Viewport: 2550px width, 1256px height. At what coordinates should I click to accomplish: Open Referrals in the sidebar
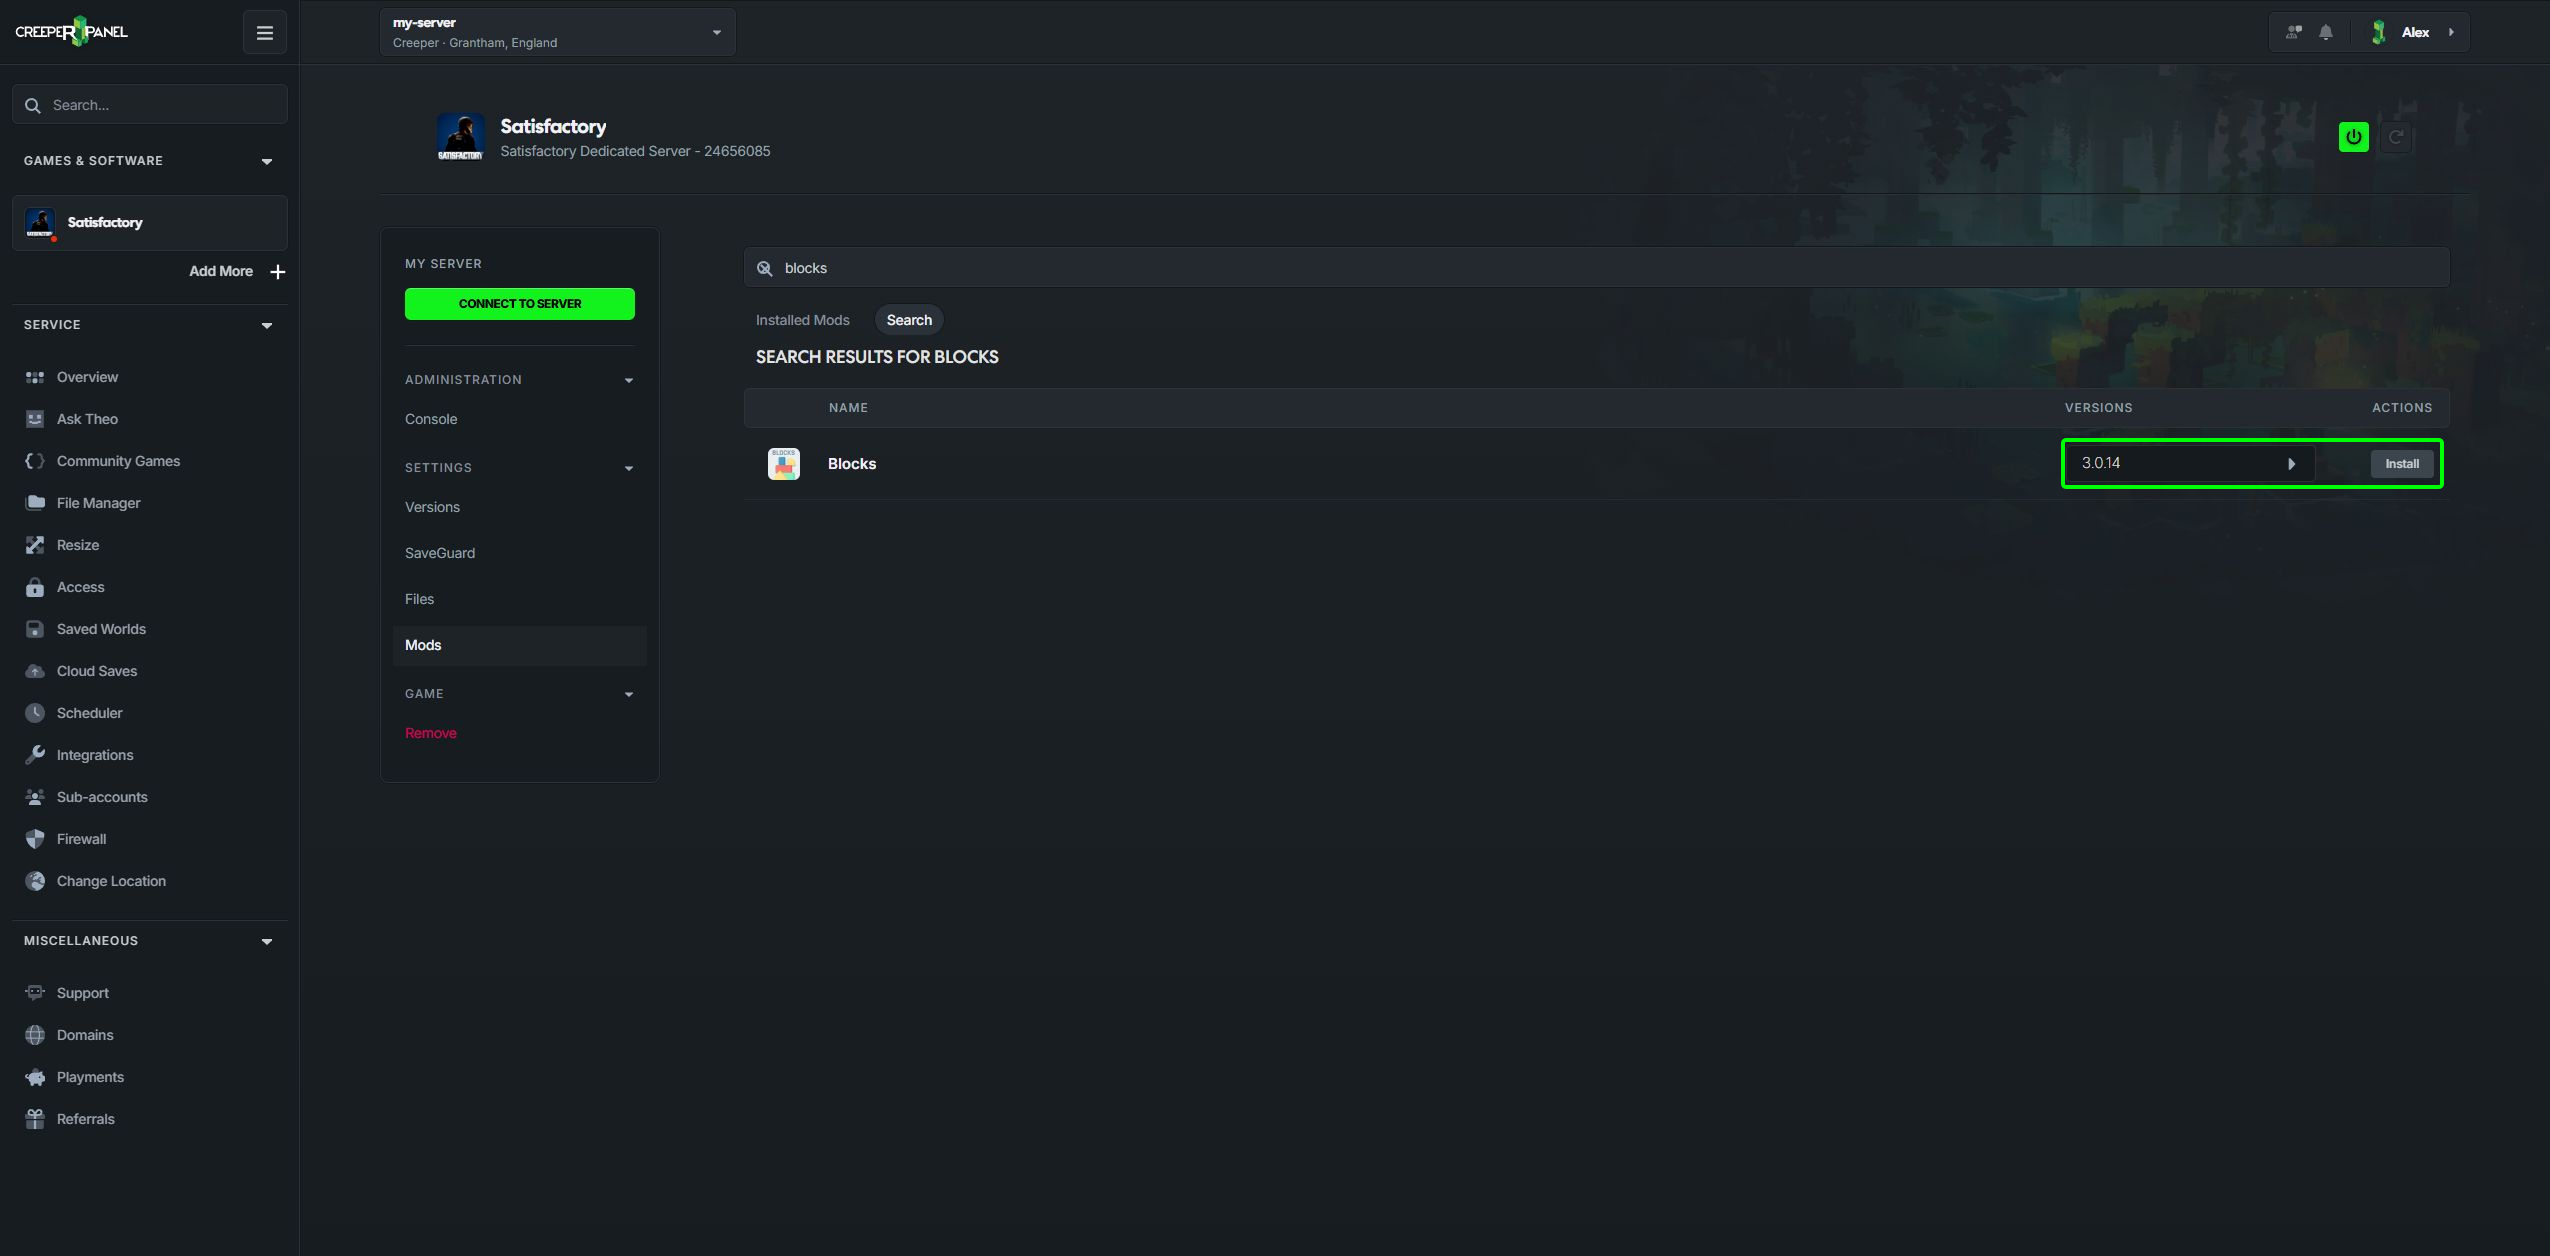85,1119
